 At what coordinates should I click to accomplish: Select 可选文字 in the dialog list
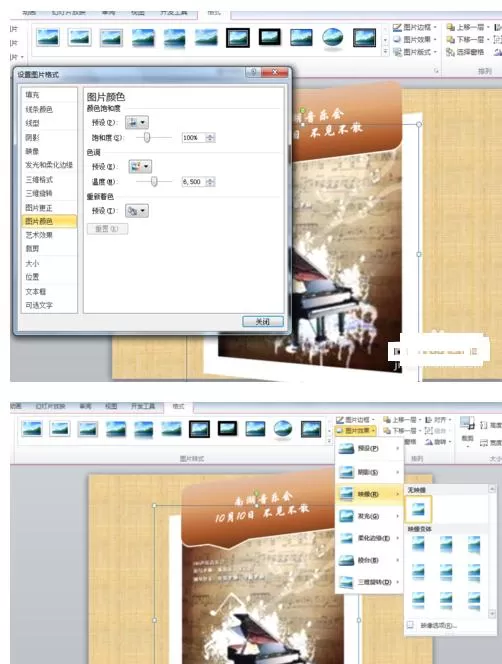pos(49,305)
